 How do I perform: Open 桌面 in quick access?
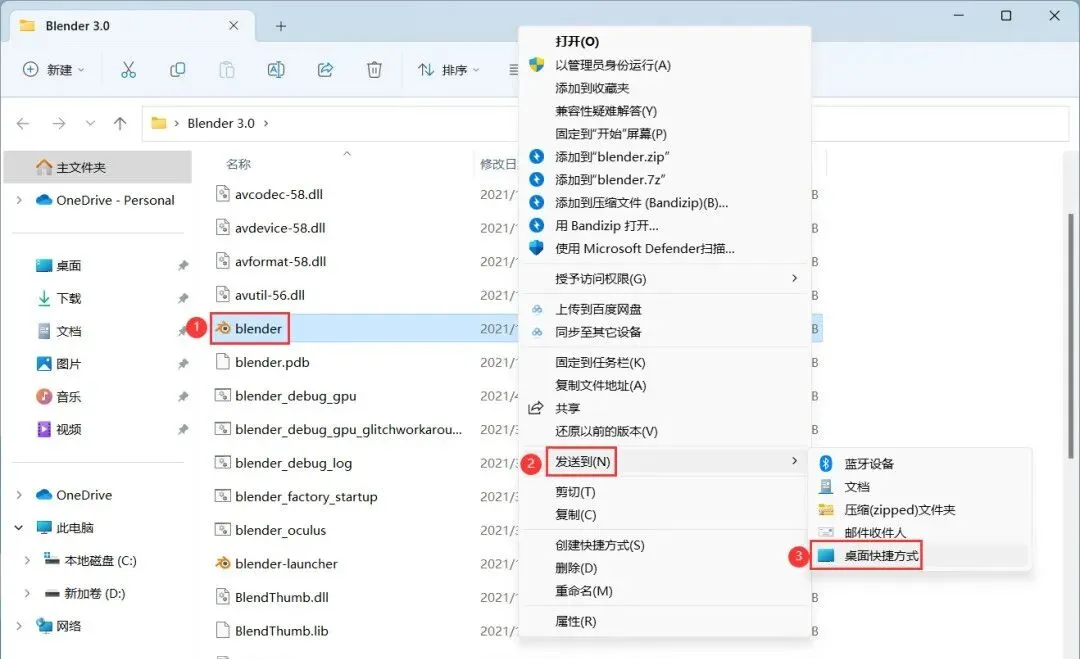pos(68,265)
